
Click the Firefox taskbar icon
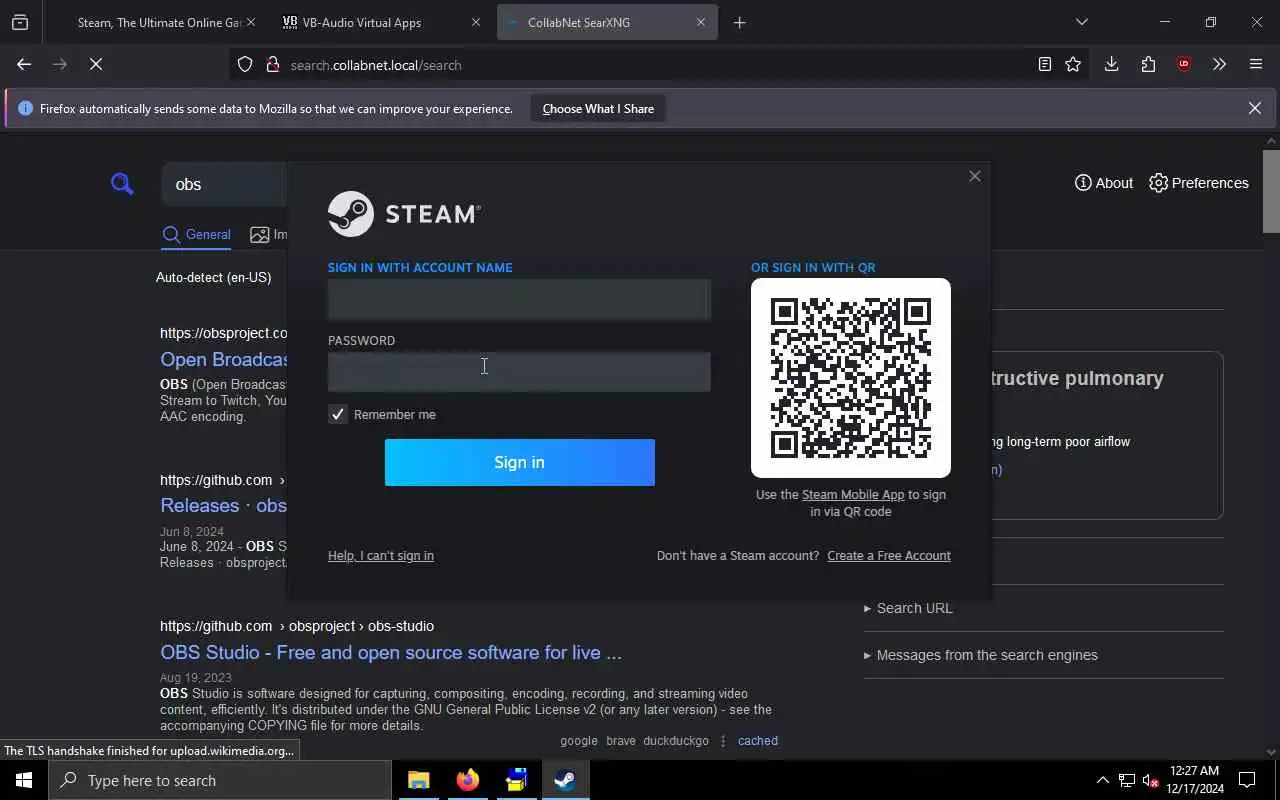point(468,780)
